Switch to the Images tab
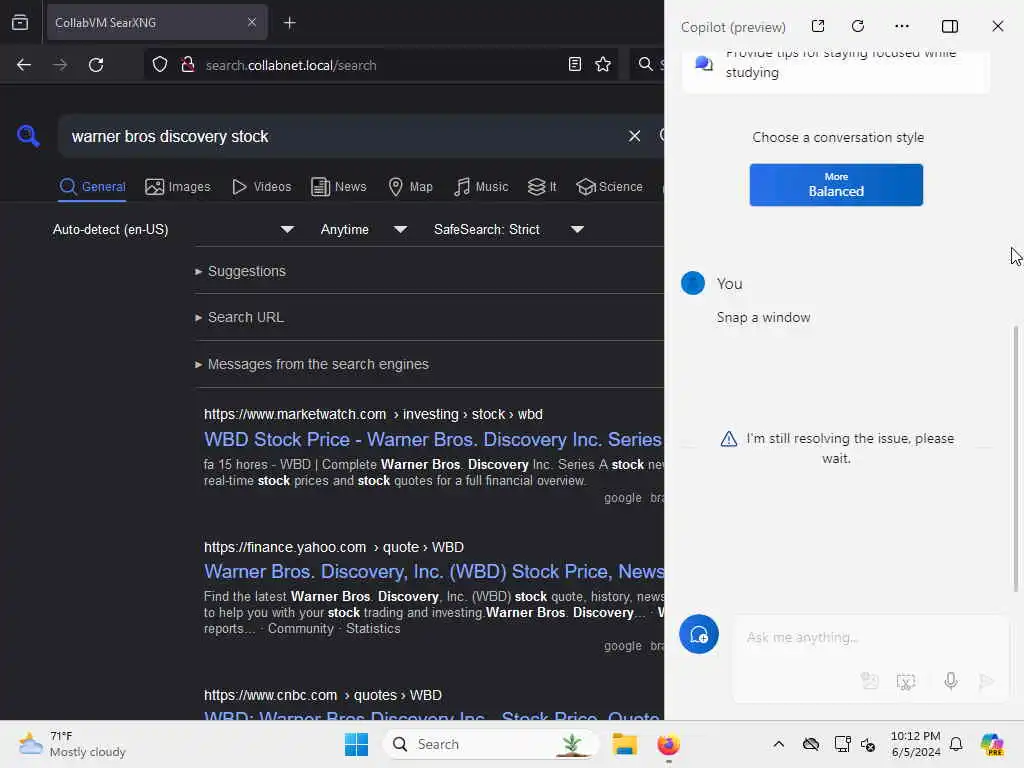The width and height of the screenshot is (1024, 768). 178,187
